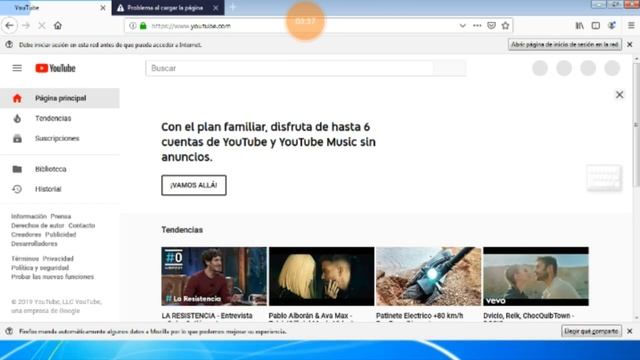Click the ¡VAMOS ALLÁ! button
The image size is (640, 360).
[194, 185]
